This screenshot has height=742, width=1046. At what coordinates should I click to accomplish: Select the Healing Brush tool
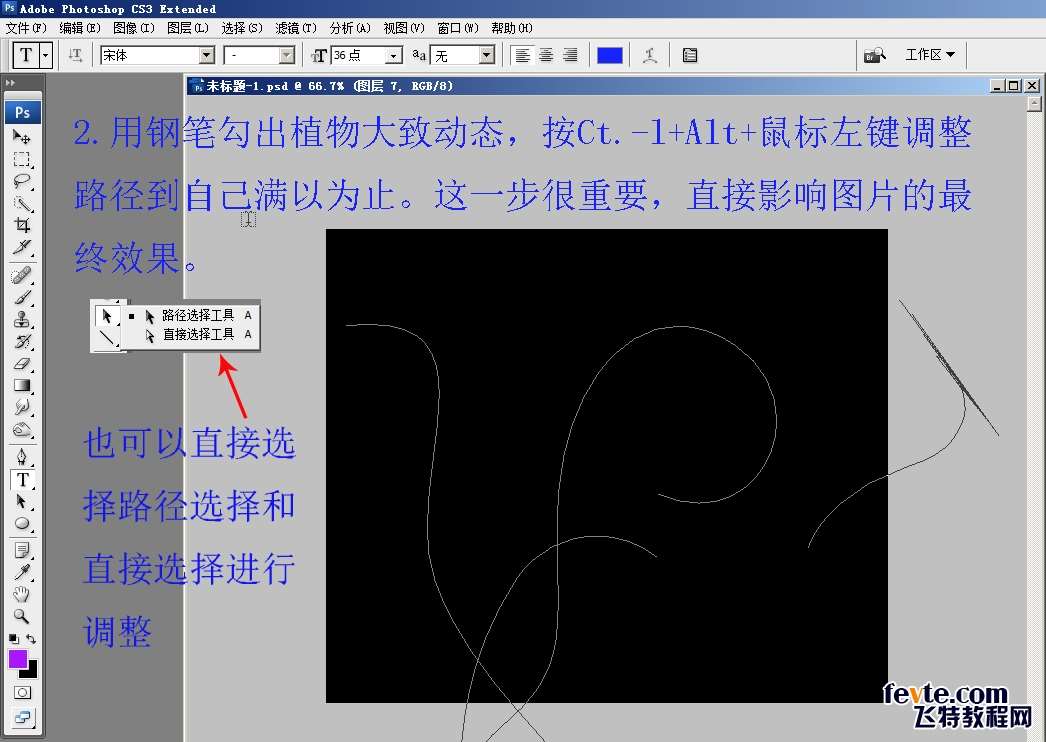[21, 274]
